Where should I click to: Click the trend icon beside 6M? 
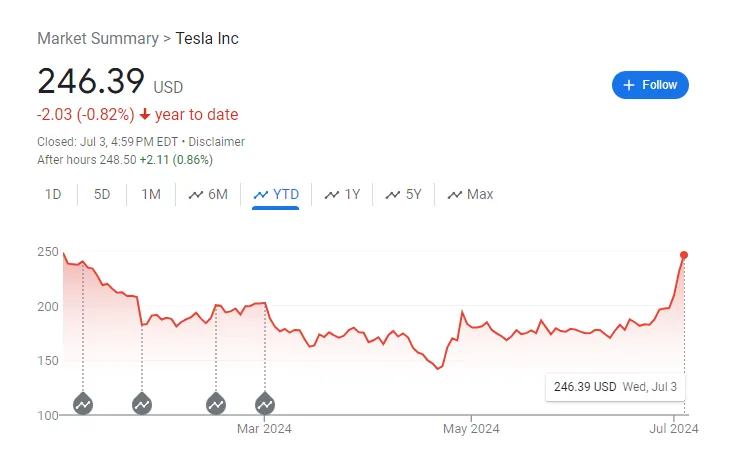pyautogui.click(x=196, y=195)
